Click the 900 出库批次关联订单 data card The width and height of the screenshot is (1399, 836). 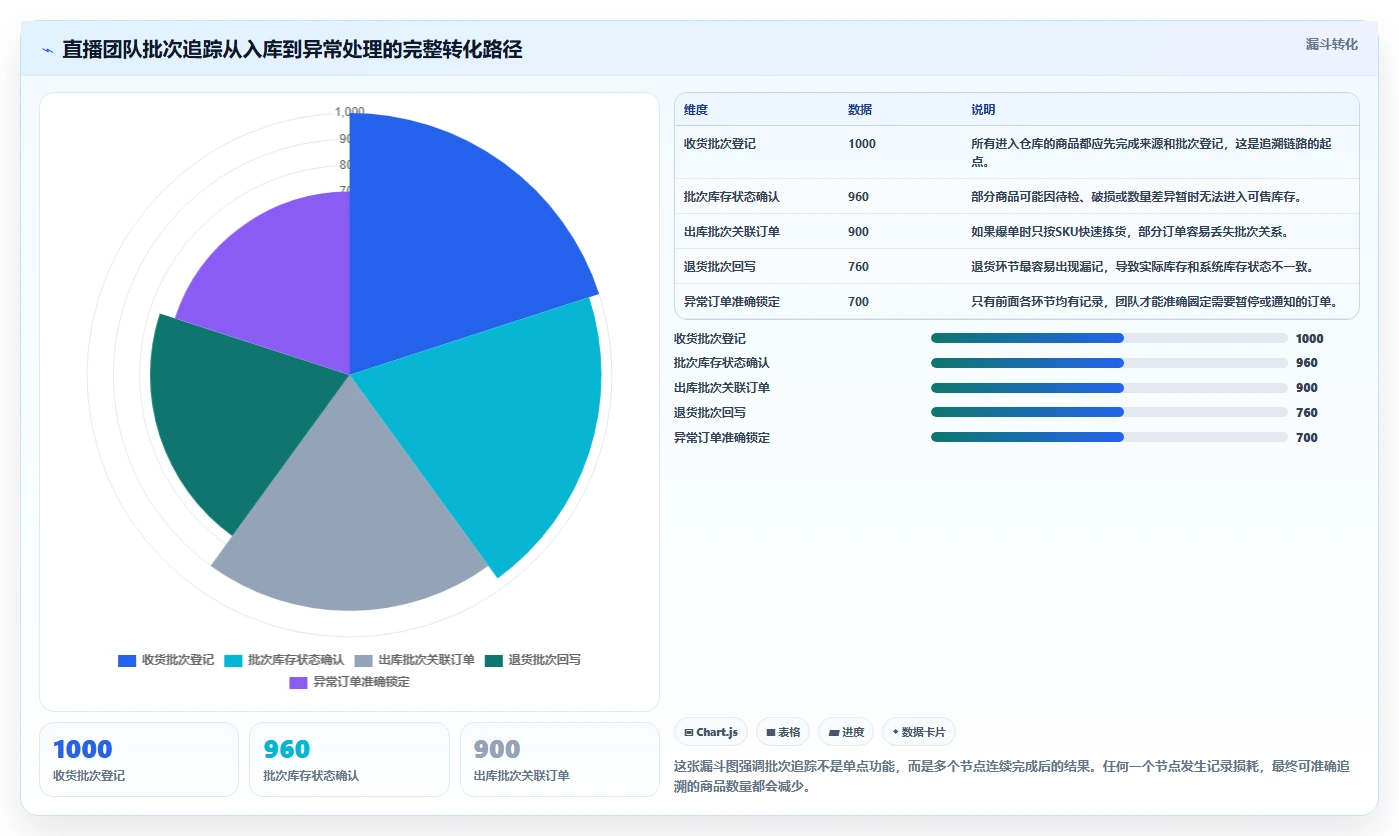(560, 760)
